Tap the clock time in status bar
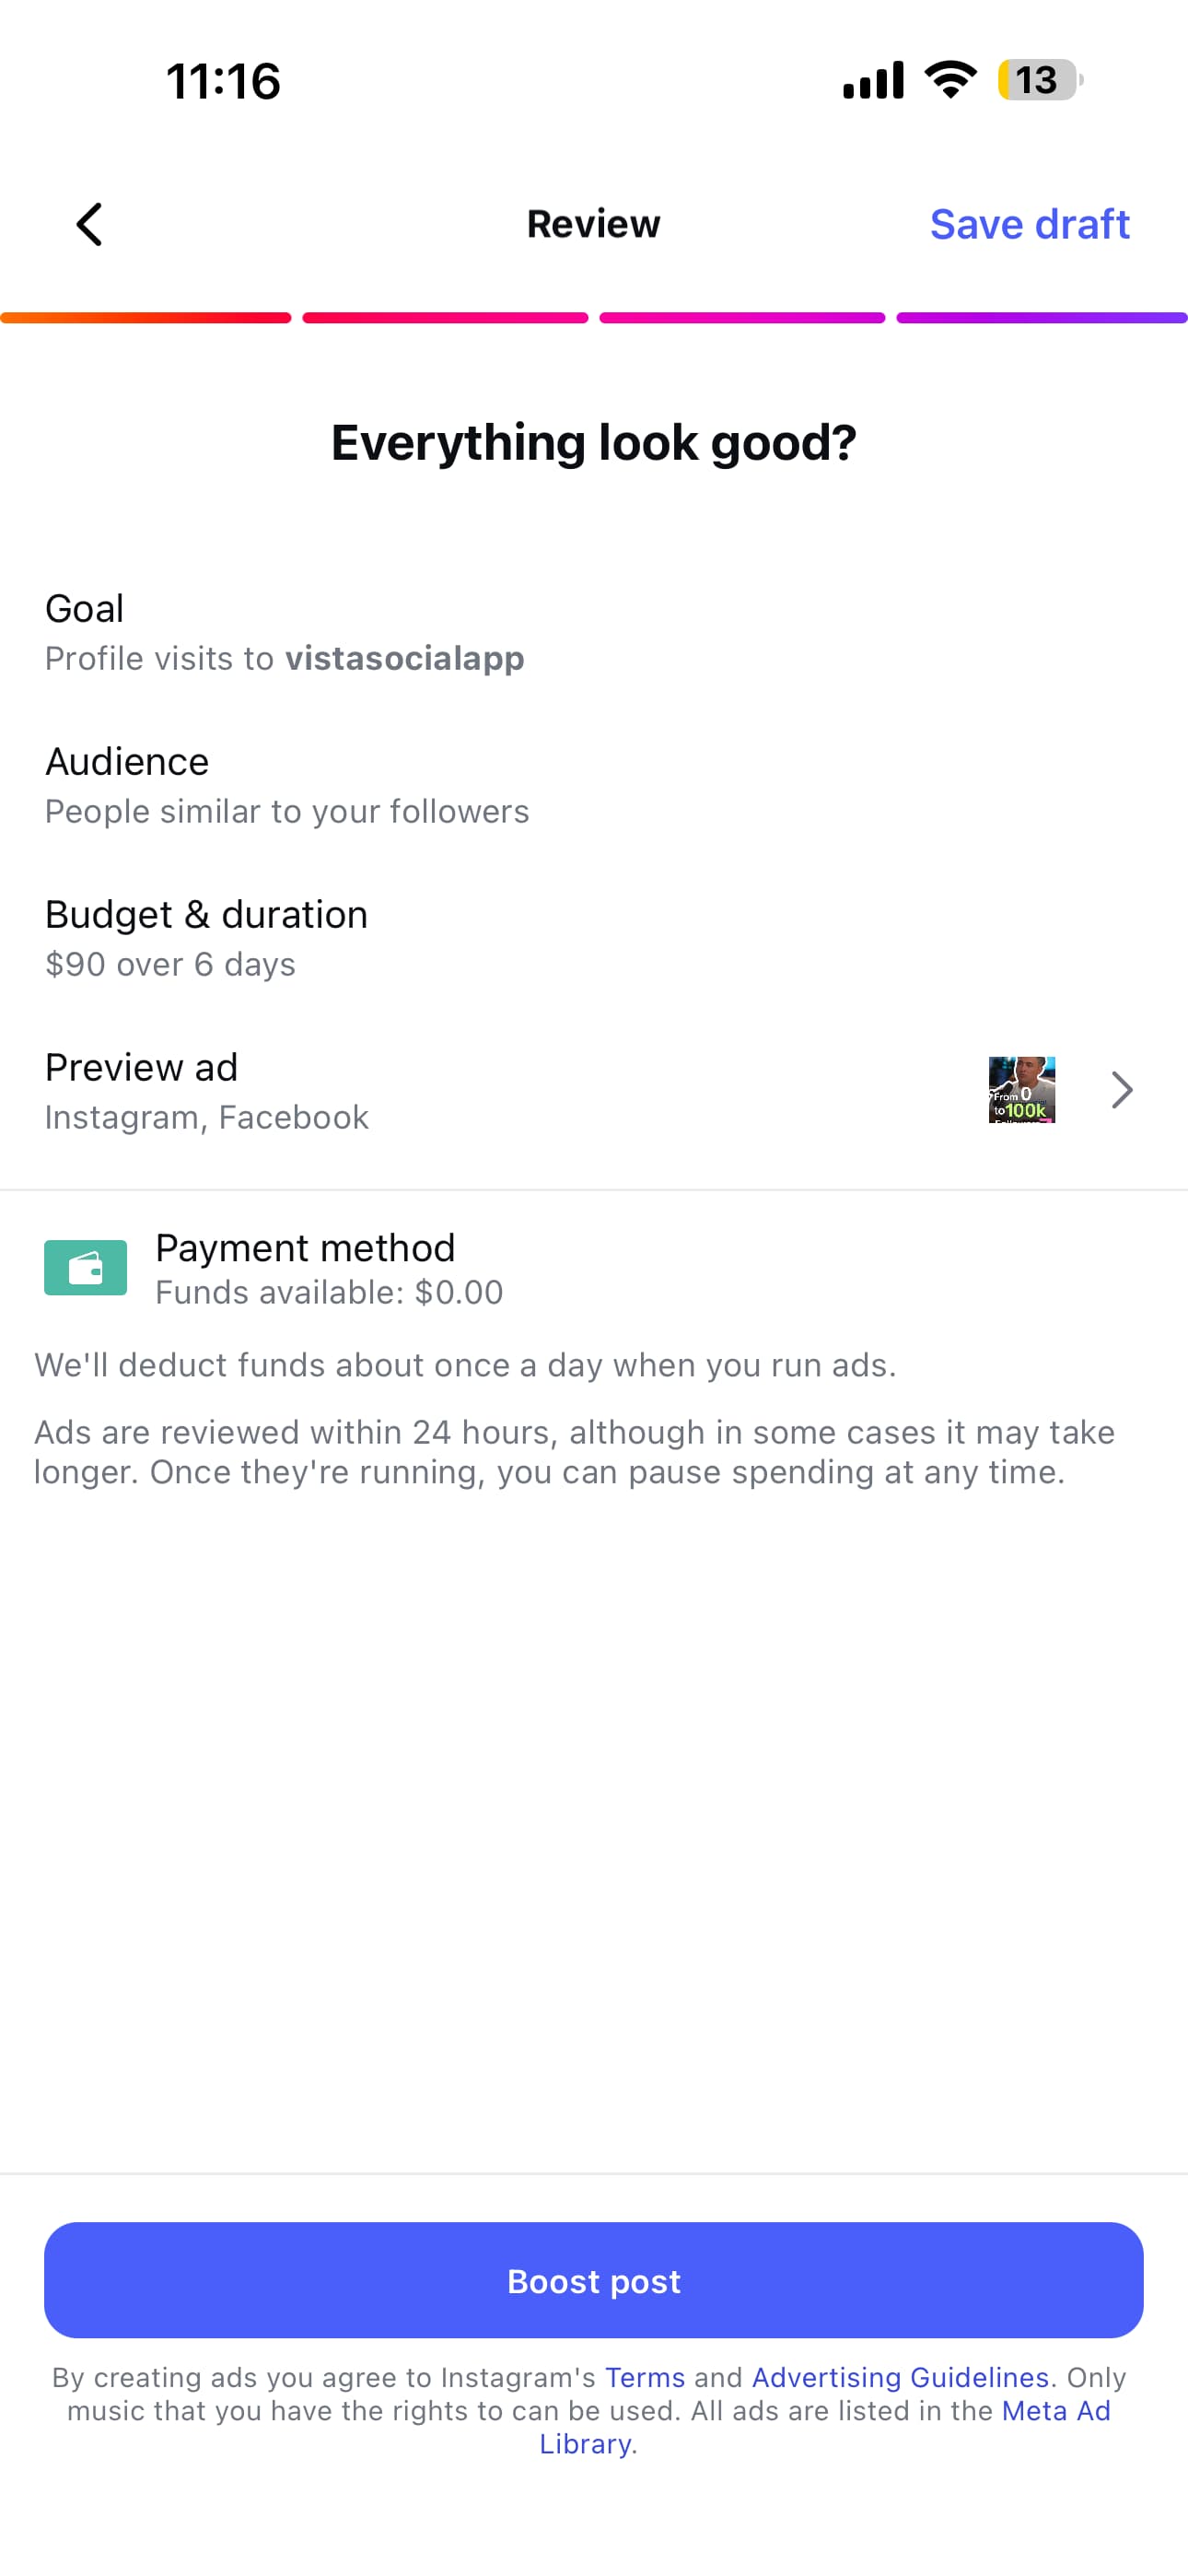 (223, 81)
